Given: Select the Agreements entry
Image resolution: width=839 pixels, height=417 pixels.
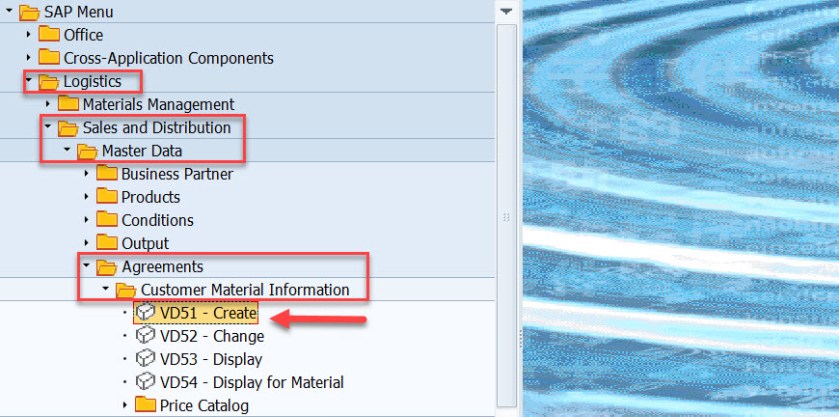Looking at the screenshot, I should click(x=162, y=266).
